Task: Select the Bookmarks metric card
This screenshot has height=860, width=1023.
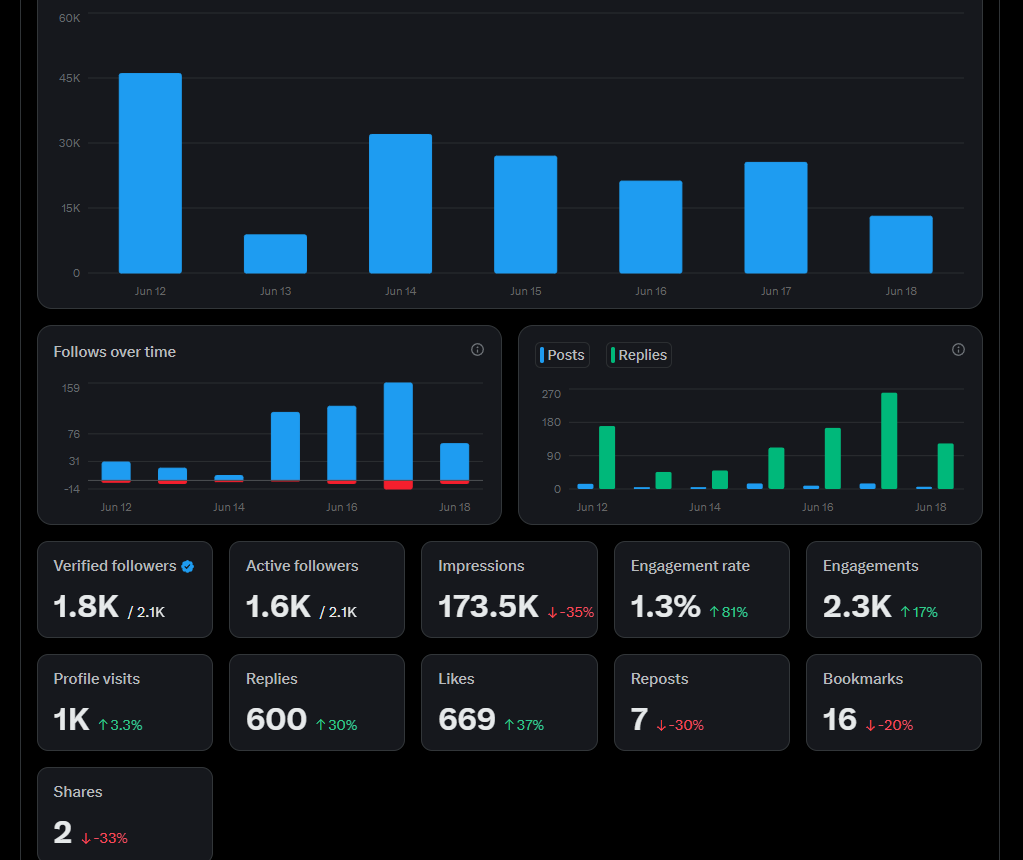Action: pyautogui.click(x=894, y=703)
